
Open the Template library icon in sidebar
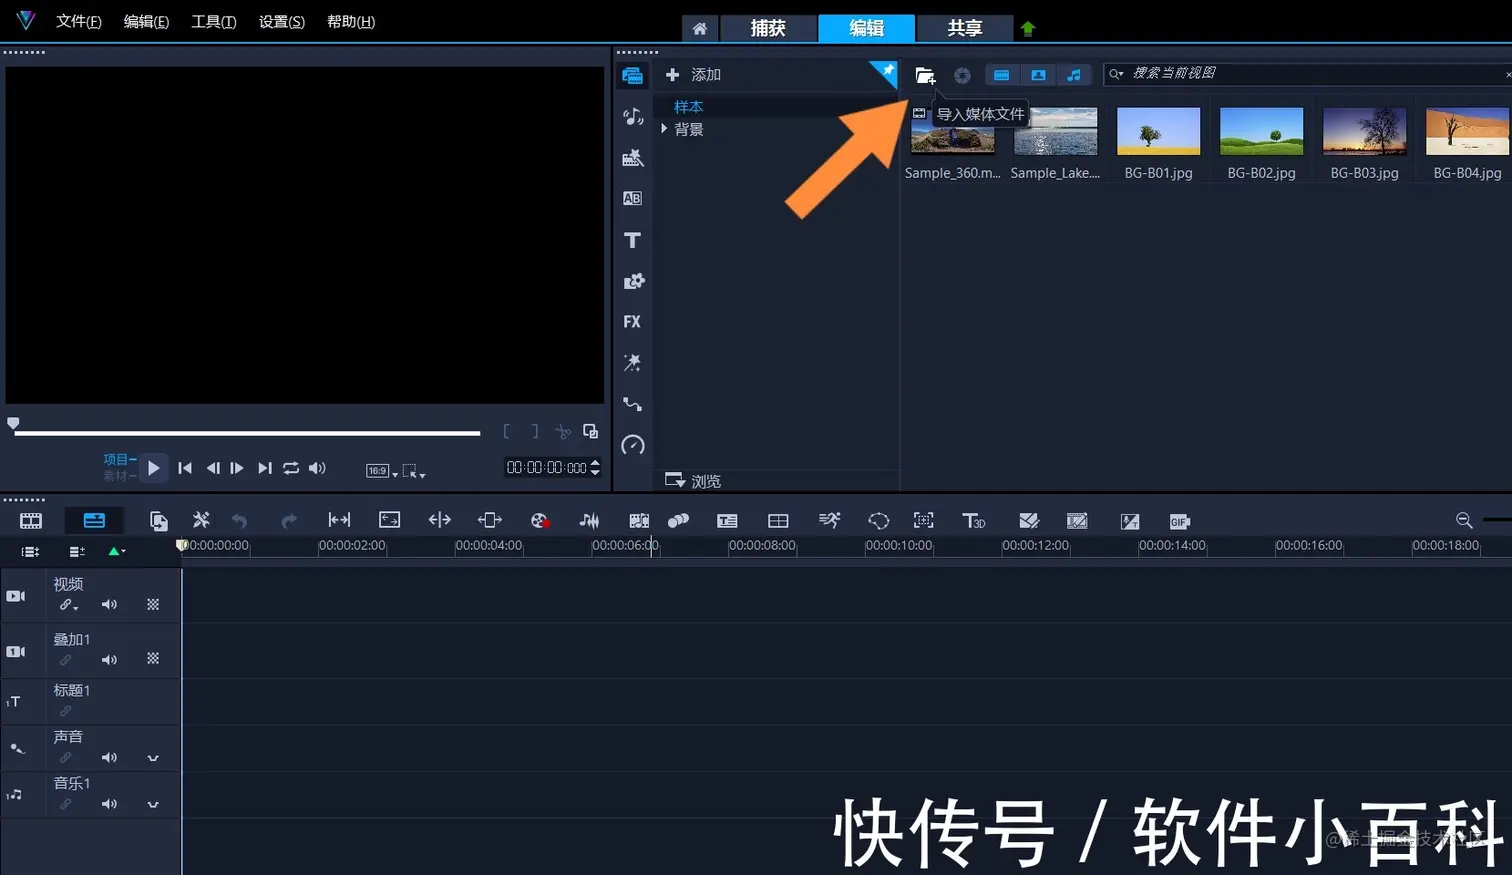(x=632, y=157)
